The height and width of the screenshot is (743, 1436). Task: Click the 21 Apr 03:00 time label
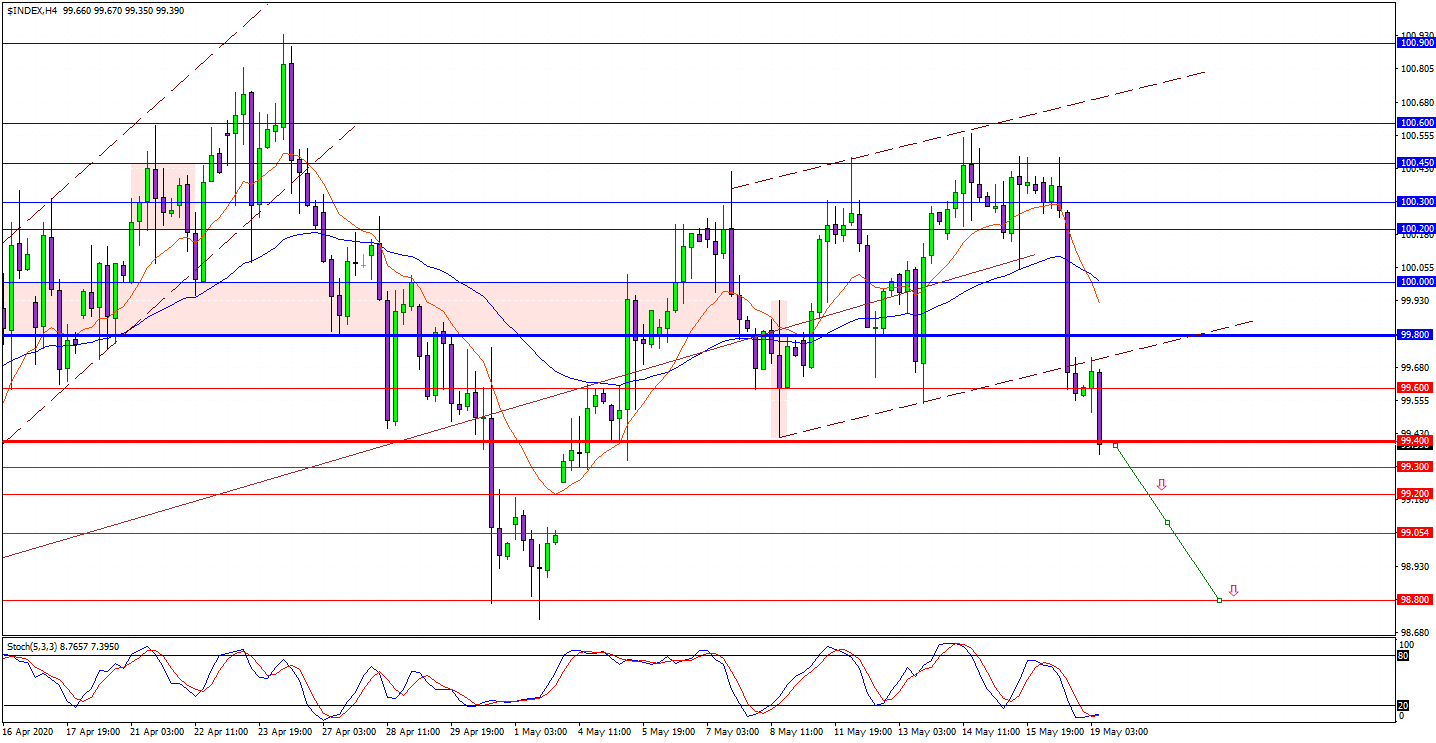click(159, 732)
